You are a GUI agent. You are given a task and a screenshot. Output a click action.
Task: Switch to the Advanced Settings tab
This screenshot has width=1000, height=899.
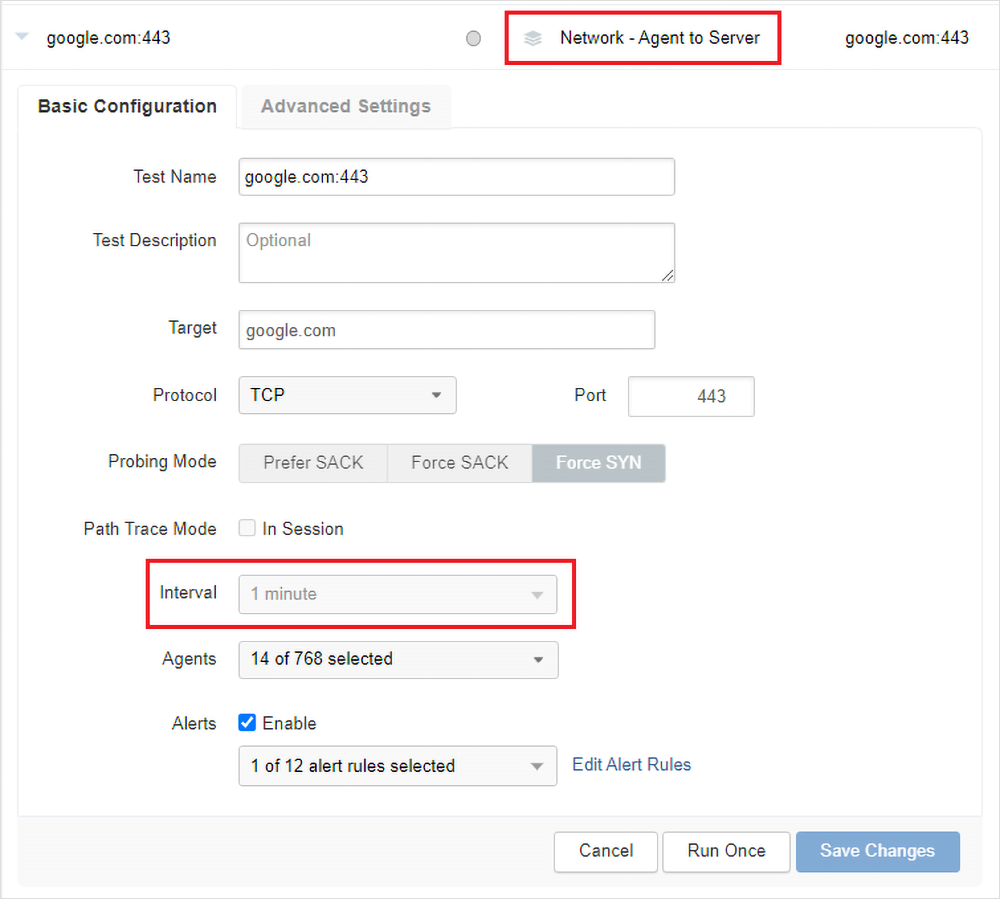(345, 106)
